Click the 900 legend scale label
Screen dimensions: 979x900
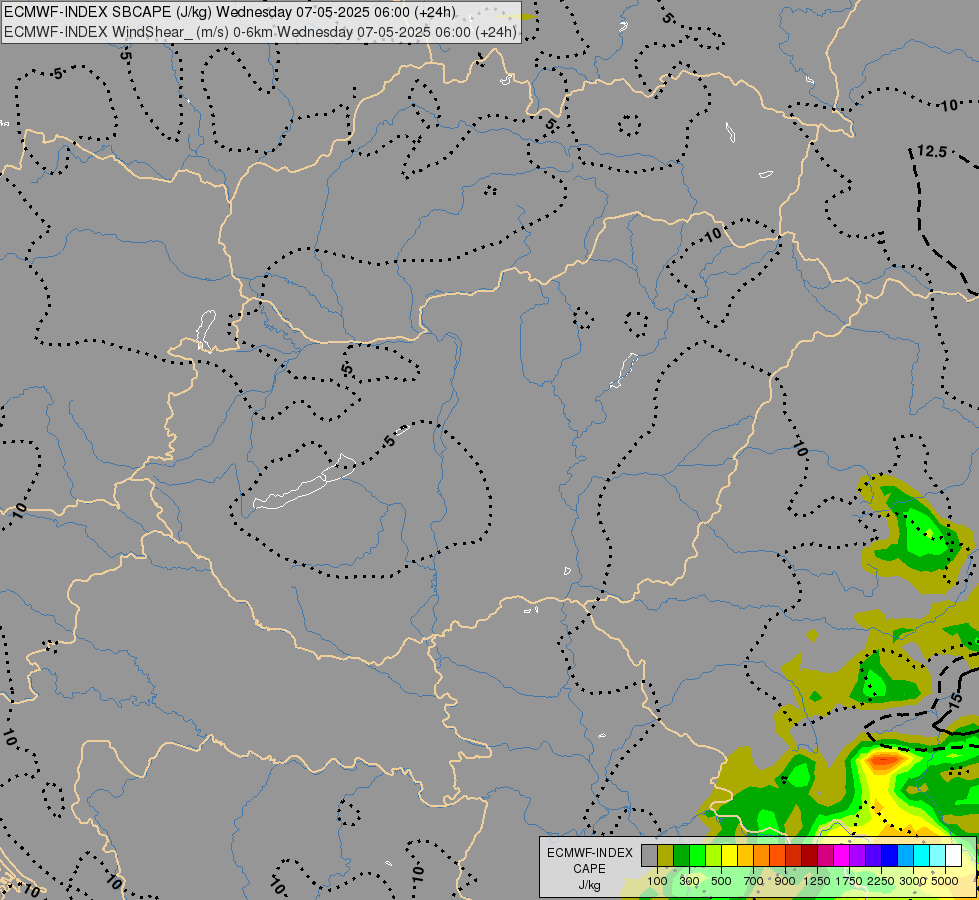[x=785, y=881]
